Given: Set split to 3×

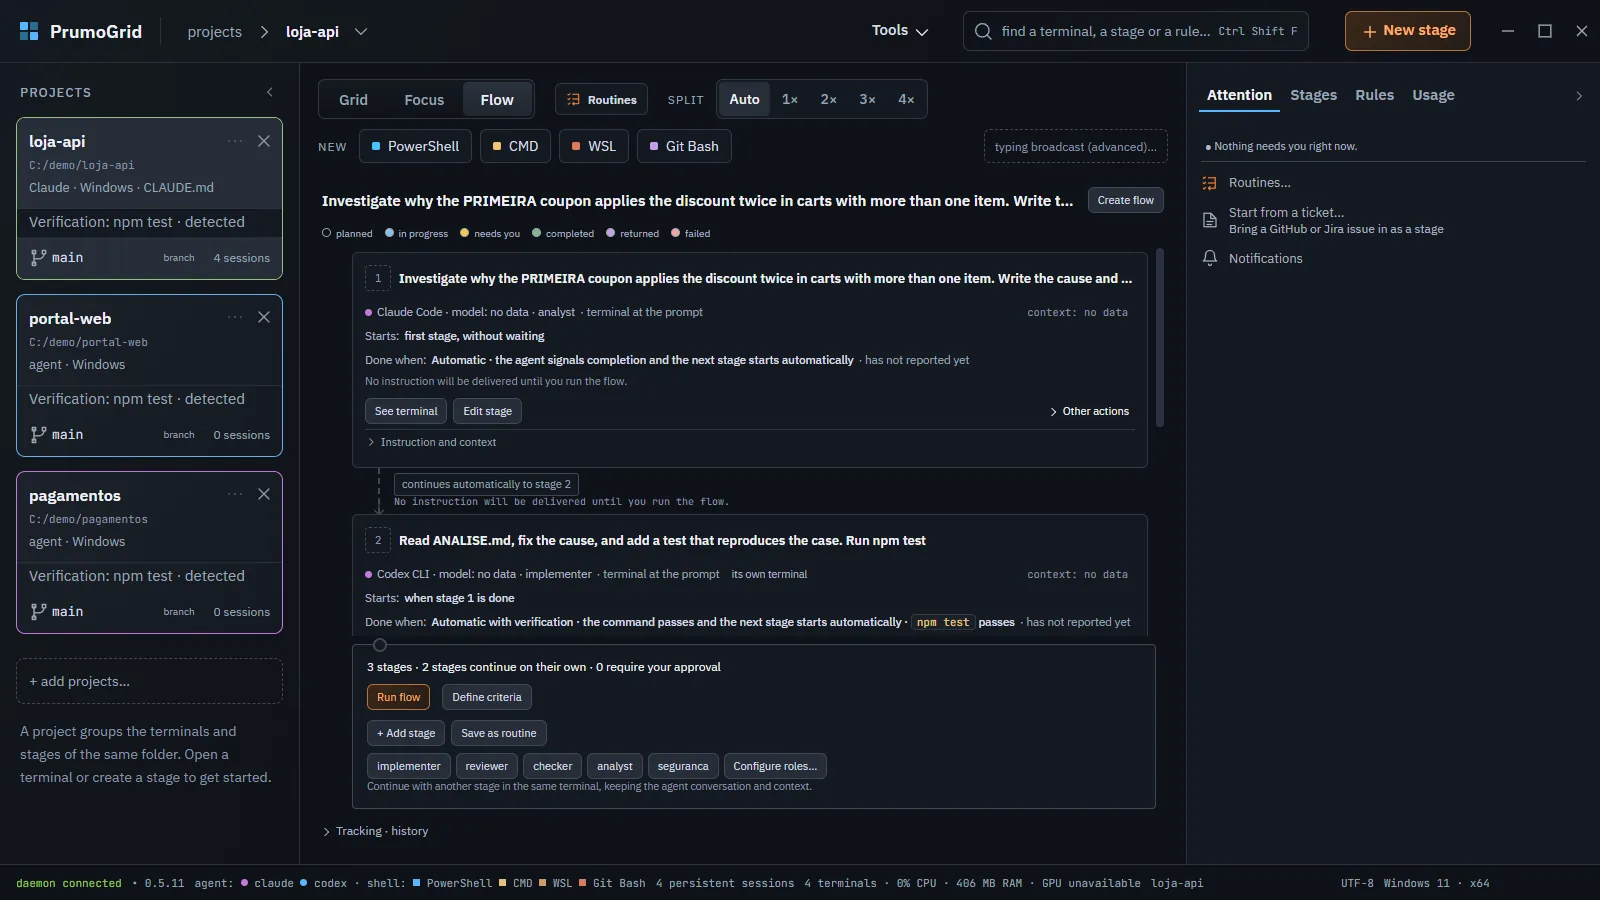Looking at the screenshot, I should (x=868, y=100).
